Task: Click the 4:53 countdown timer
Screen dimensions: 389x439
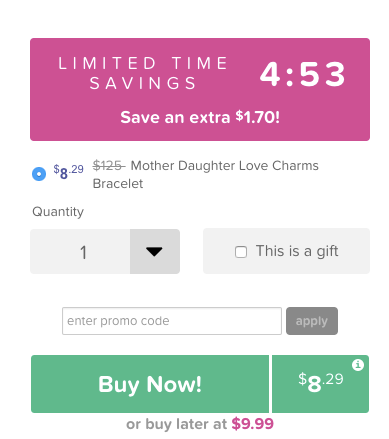Action: point(302,74)
